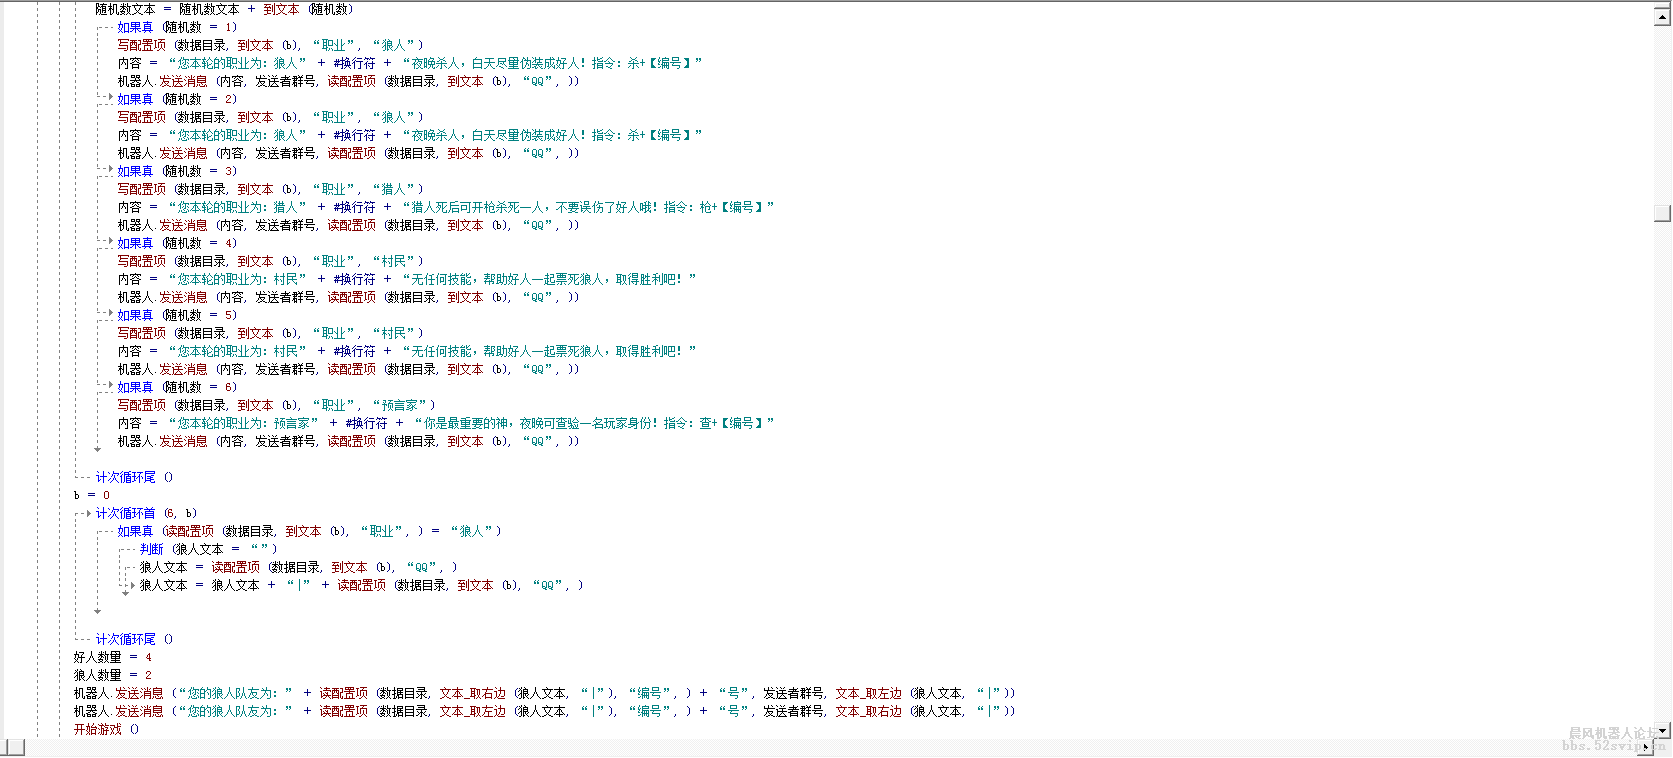Click the vertical scrollbar up arrow
1673x758 pixels.
click(1662, 17)
